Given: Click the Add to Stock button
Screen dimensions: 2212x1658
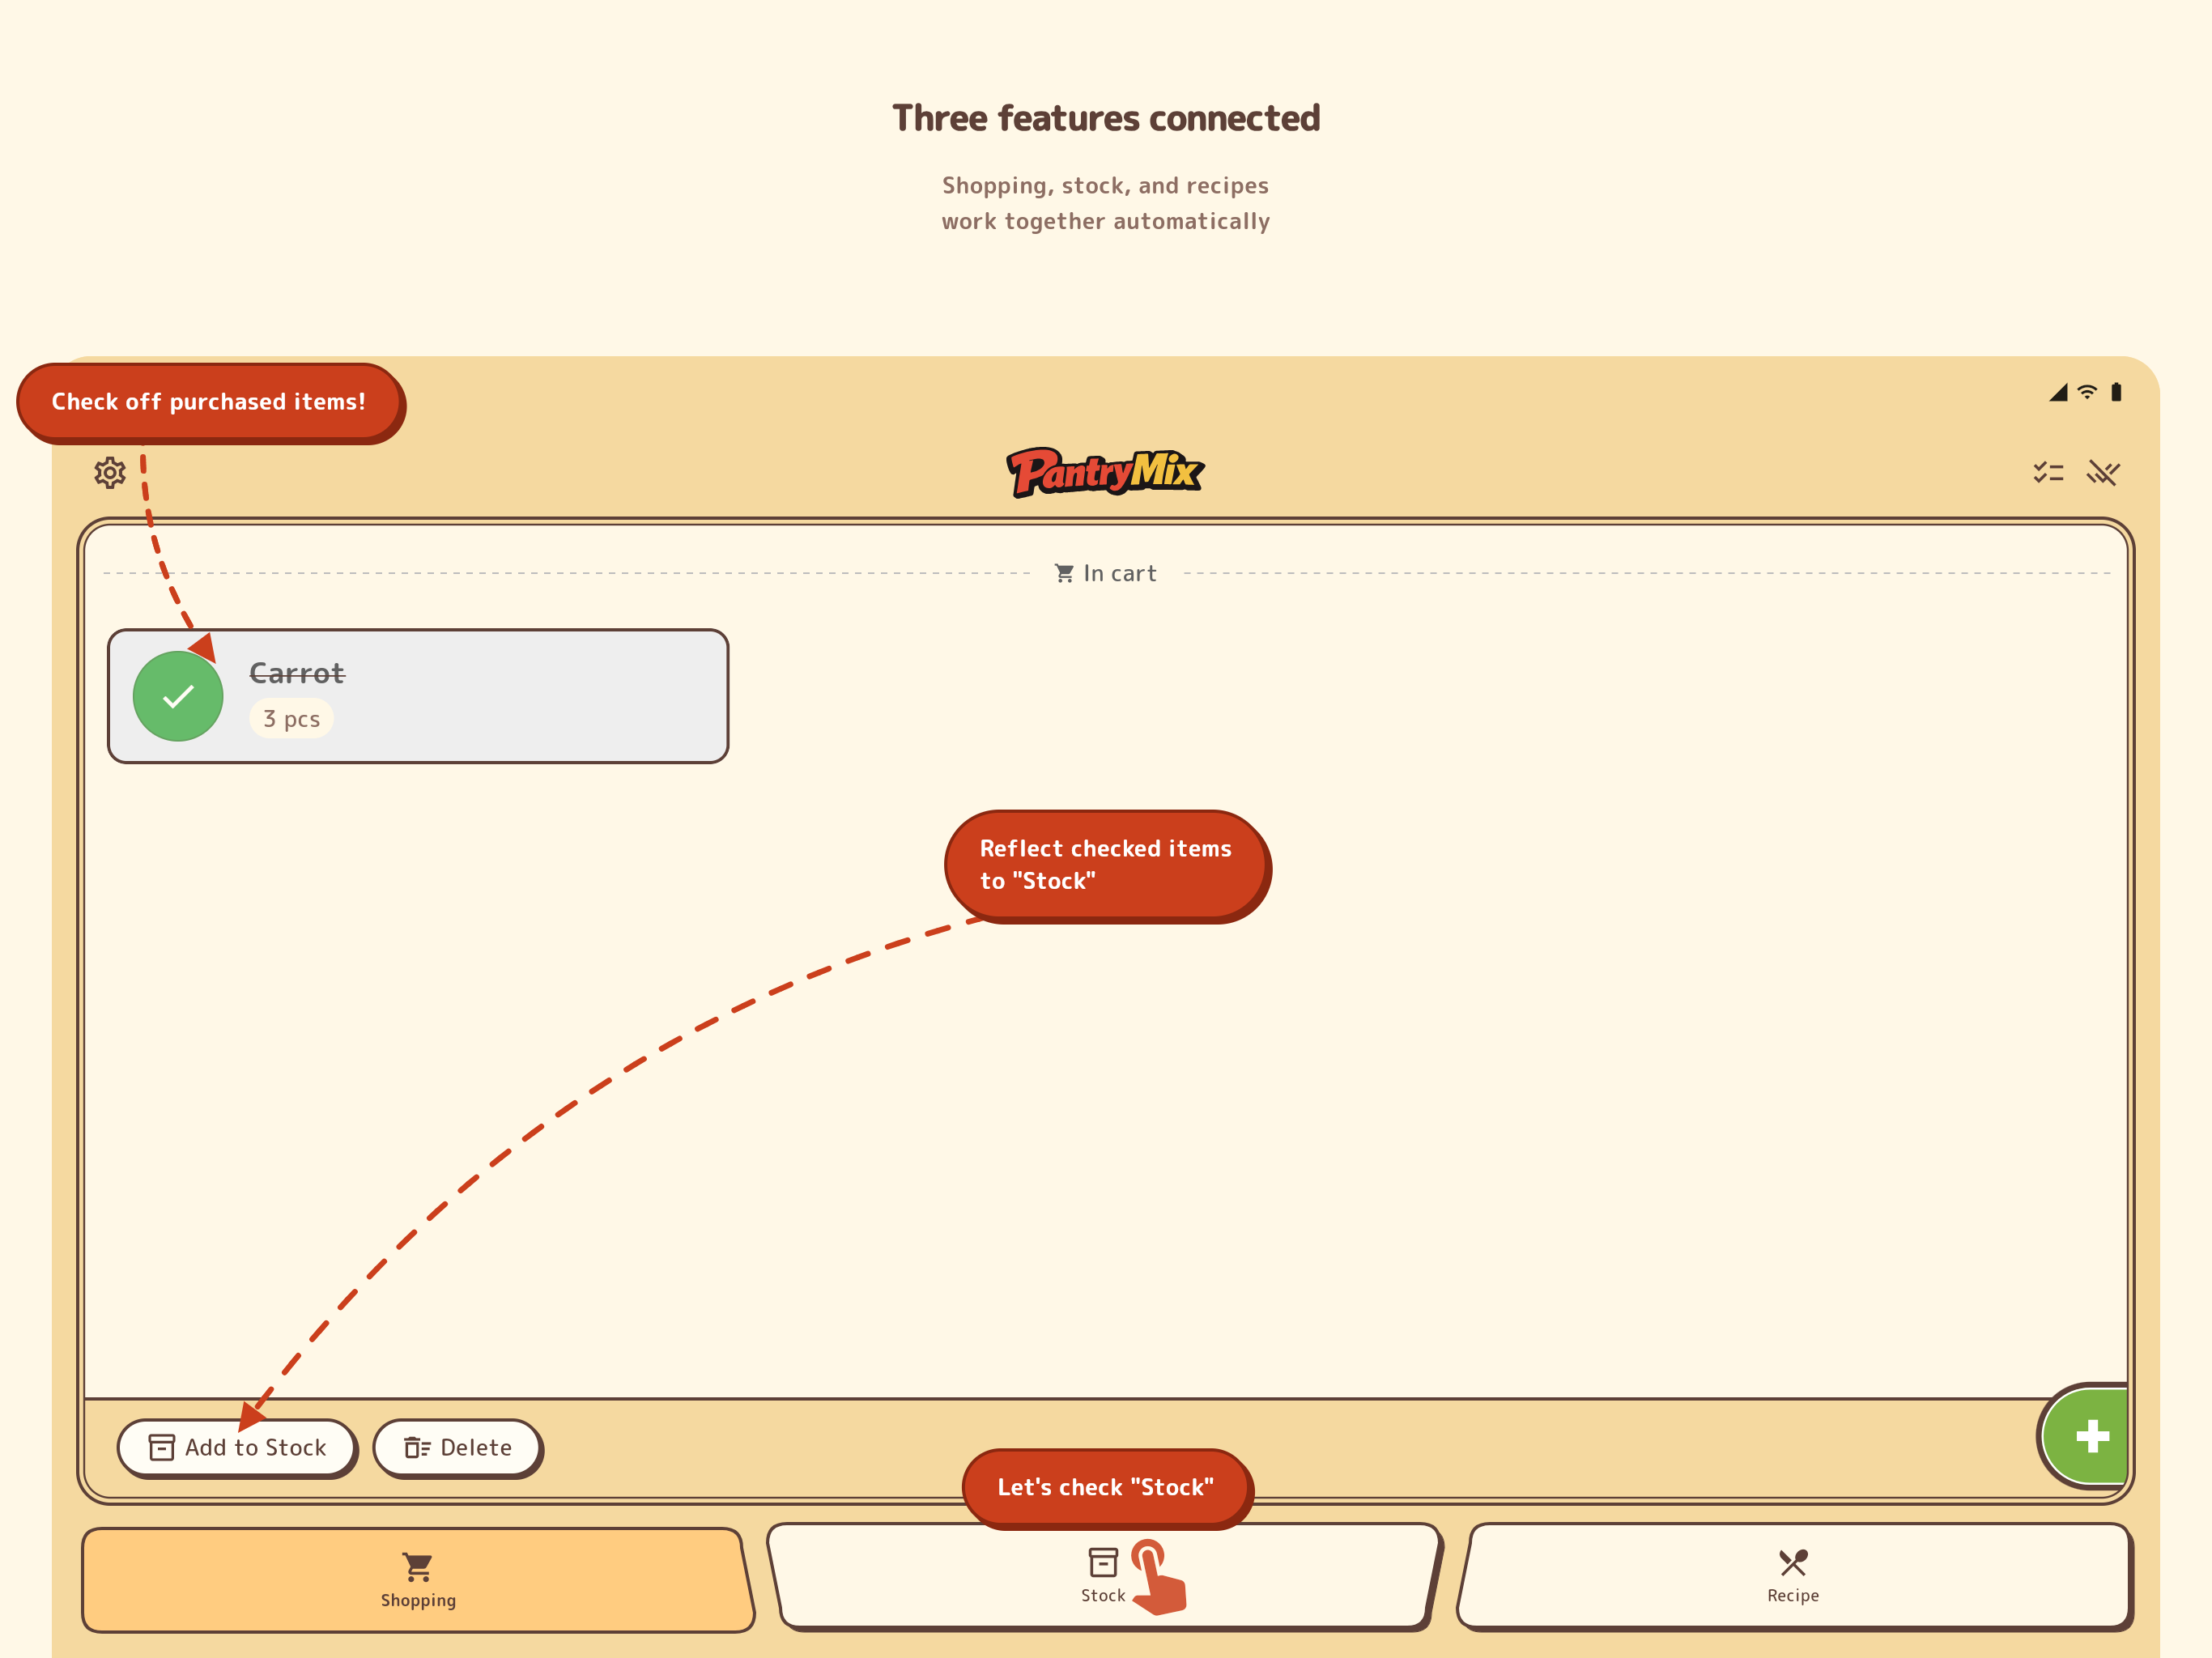Looking at the screenshot, I should pyautogui.click(x=237, y=1447).
